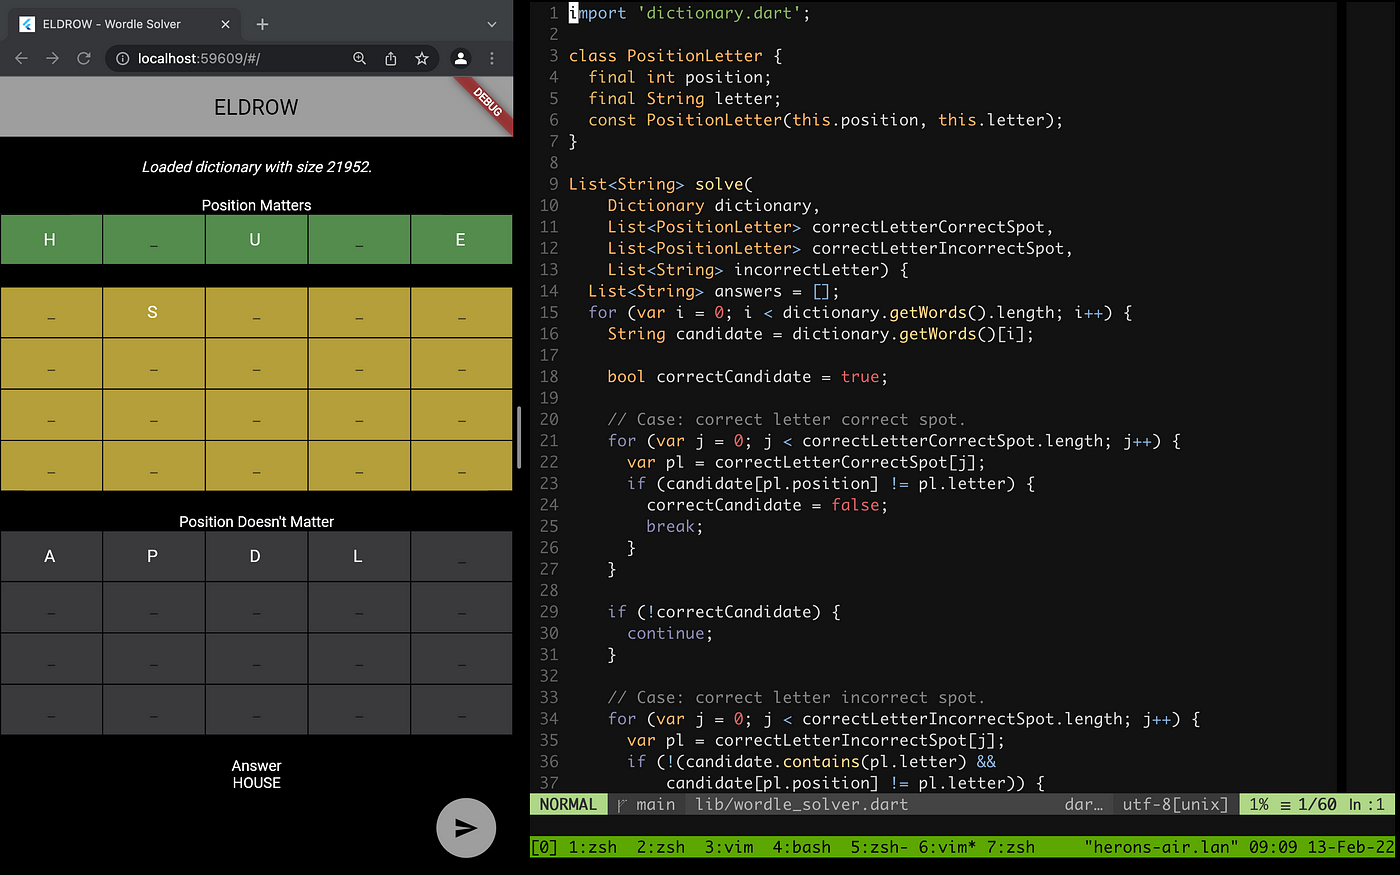This screenshot has height=875, width=1400.
Task: Click the green U tile
Action: [x=256, y=240]
